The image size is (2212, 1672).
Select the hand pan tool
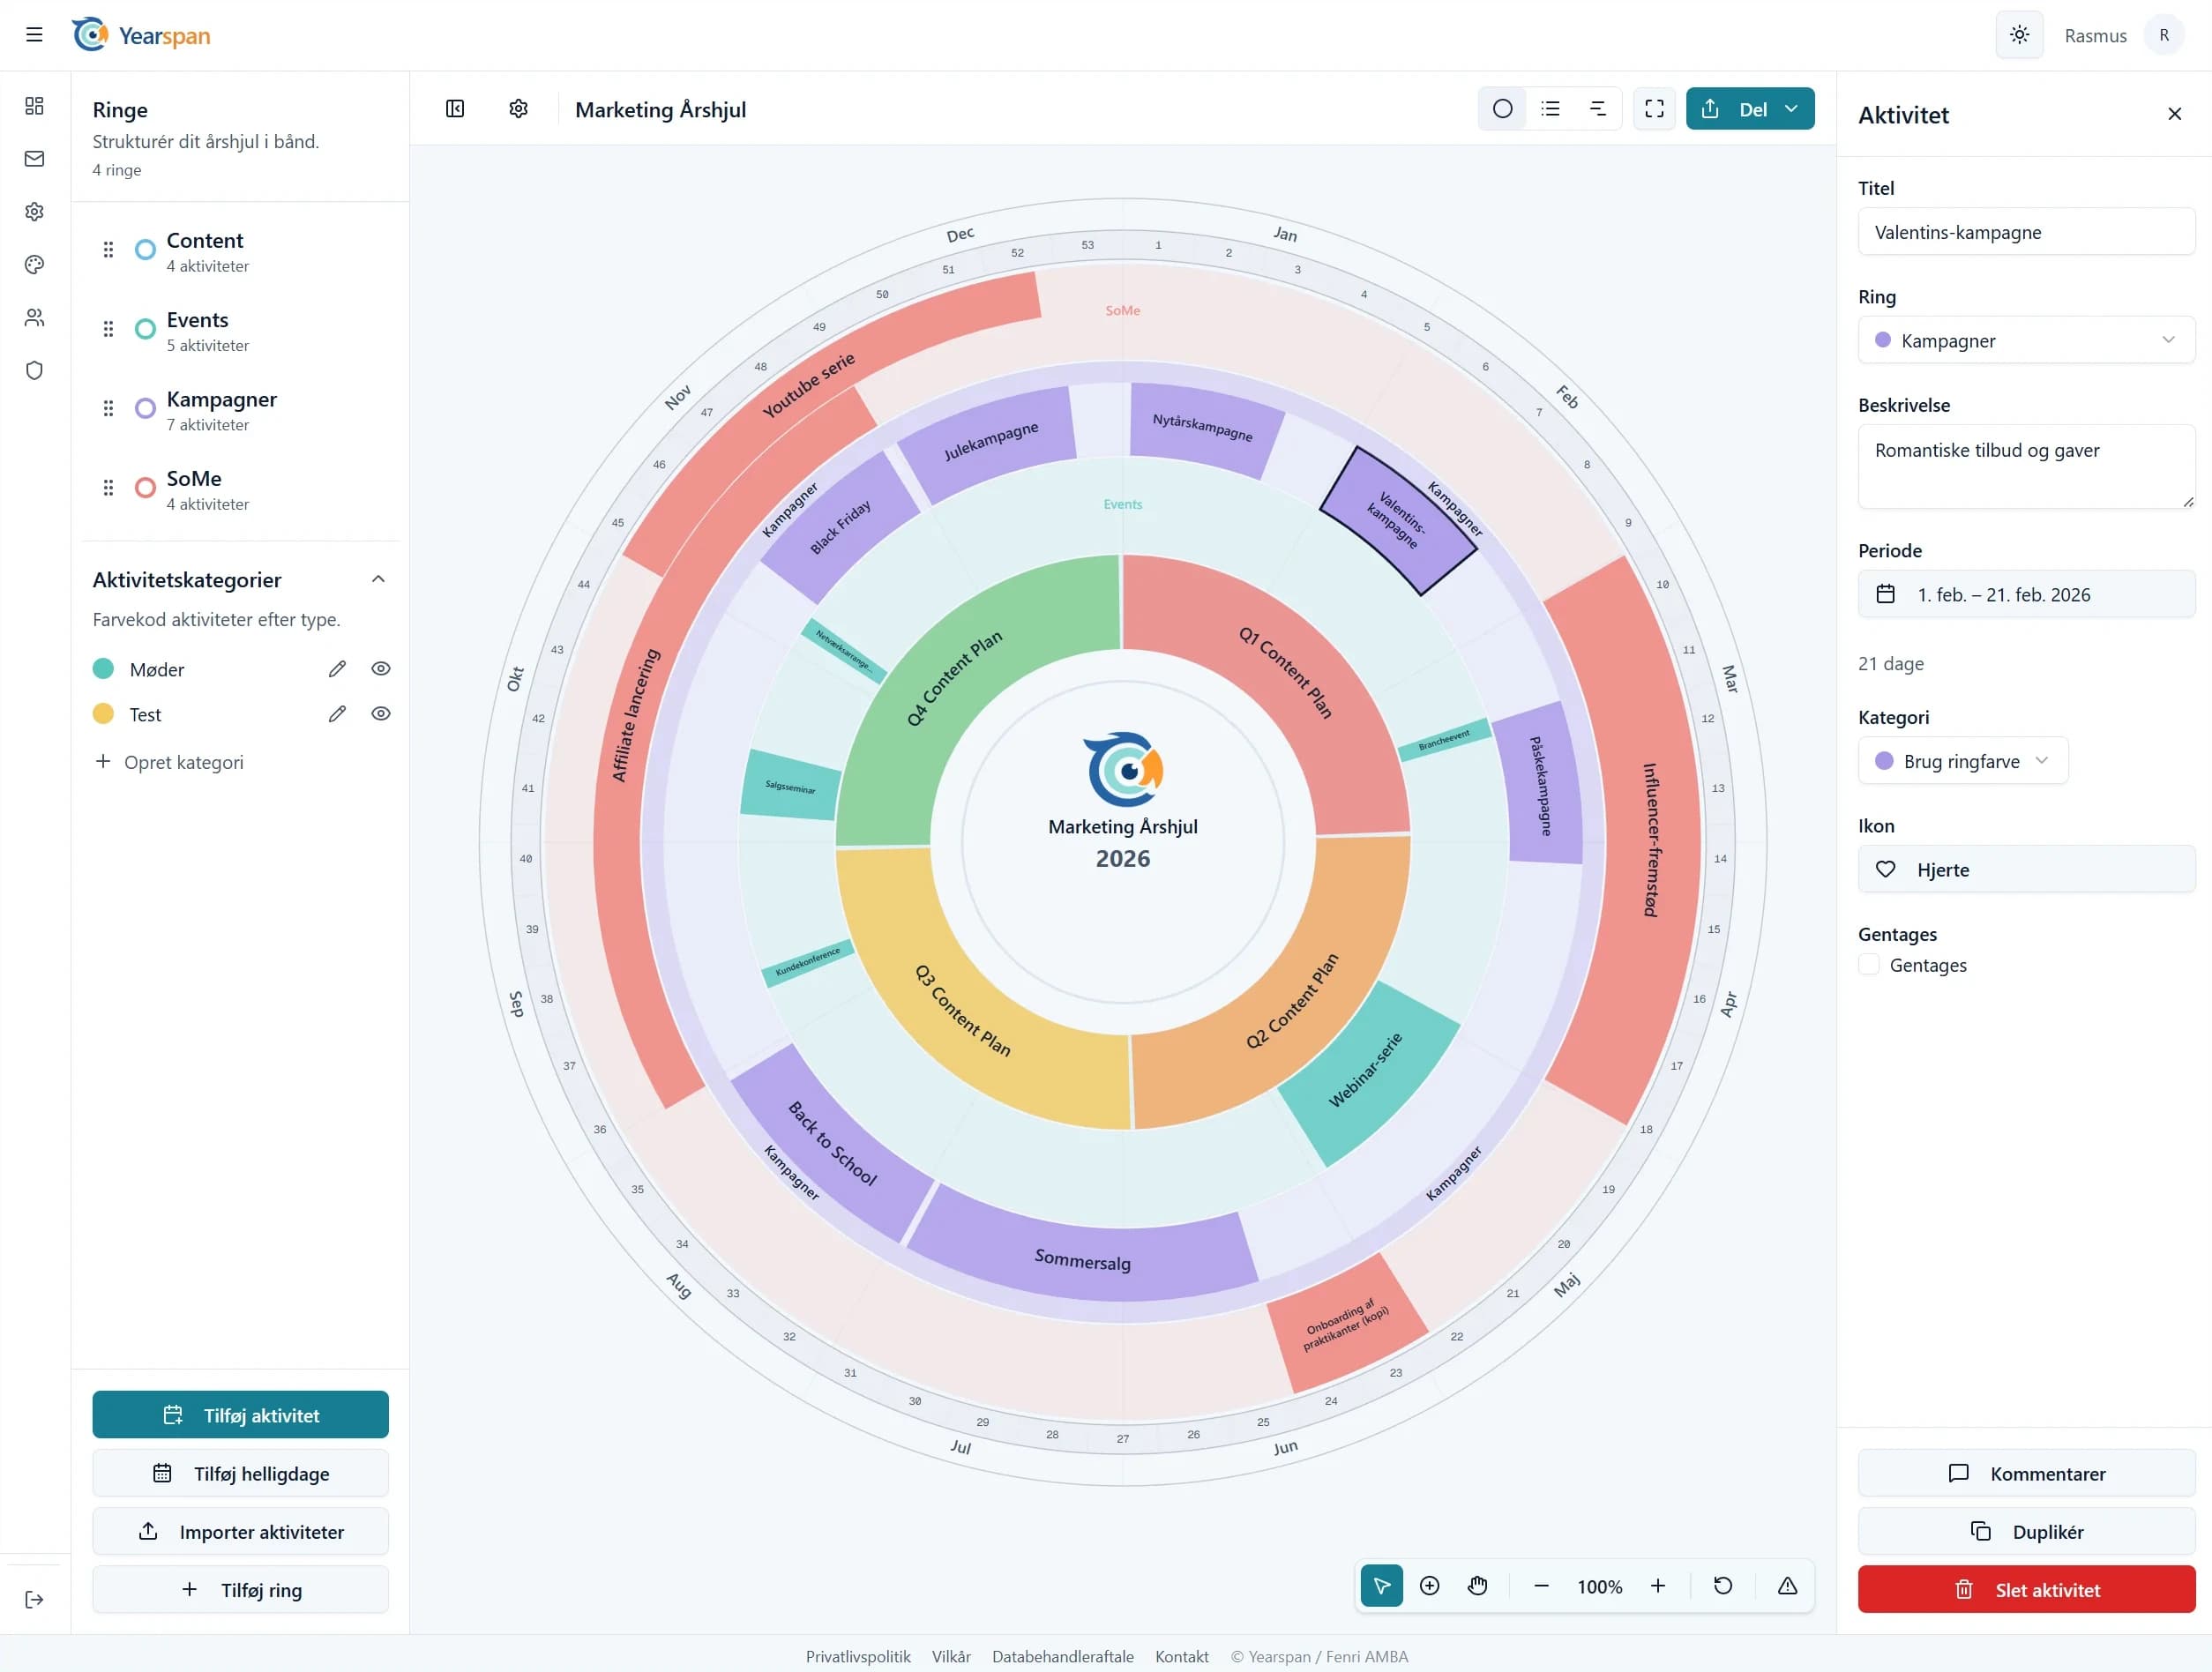tap(1477, 1585)
